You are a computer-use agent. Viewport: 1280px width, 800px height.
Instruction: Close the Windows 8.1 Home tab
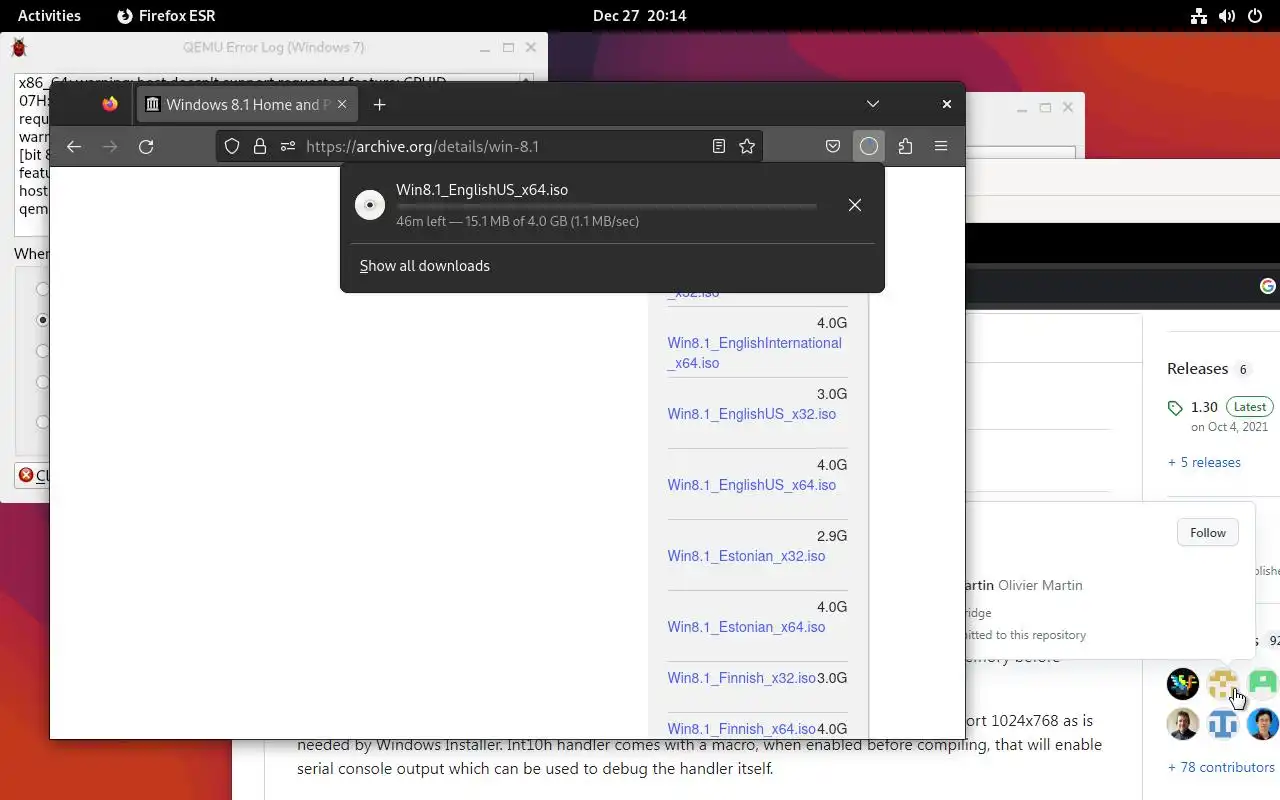tap(343, 104)
